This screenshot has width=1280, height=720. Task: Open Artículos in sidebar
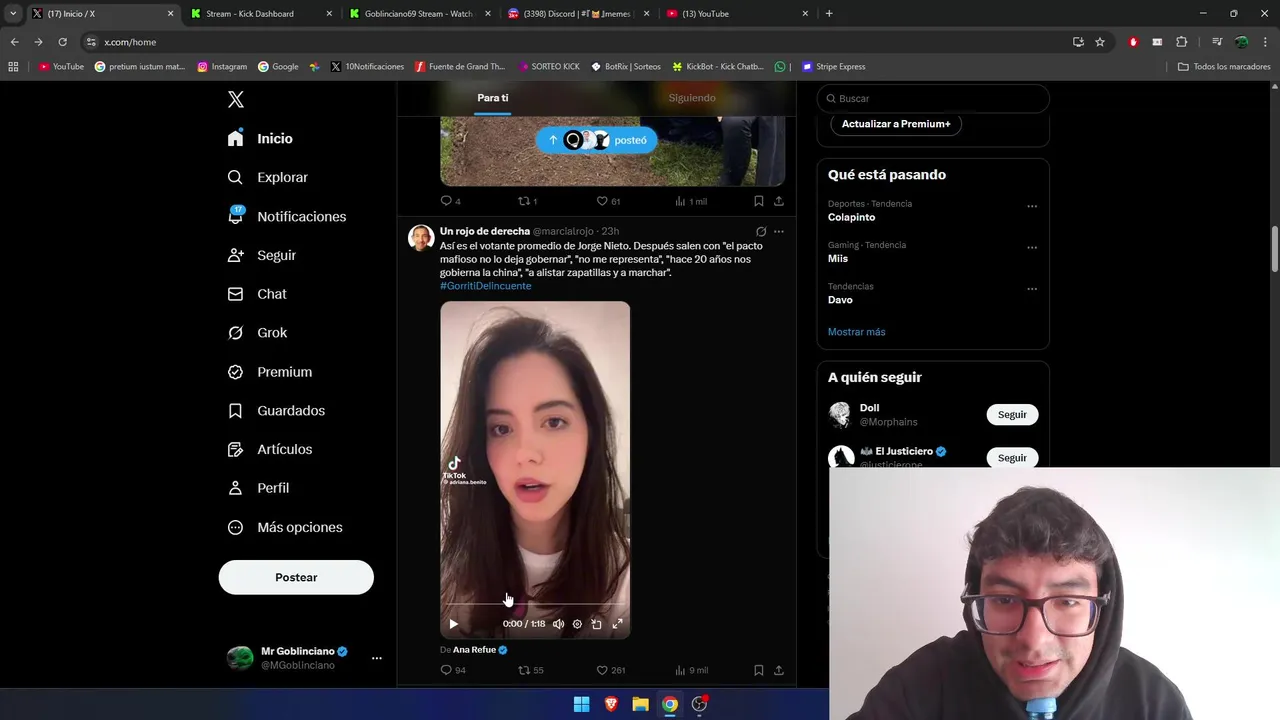point(269,449)
